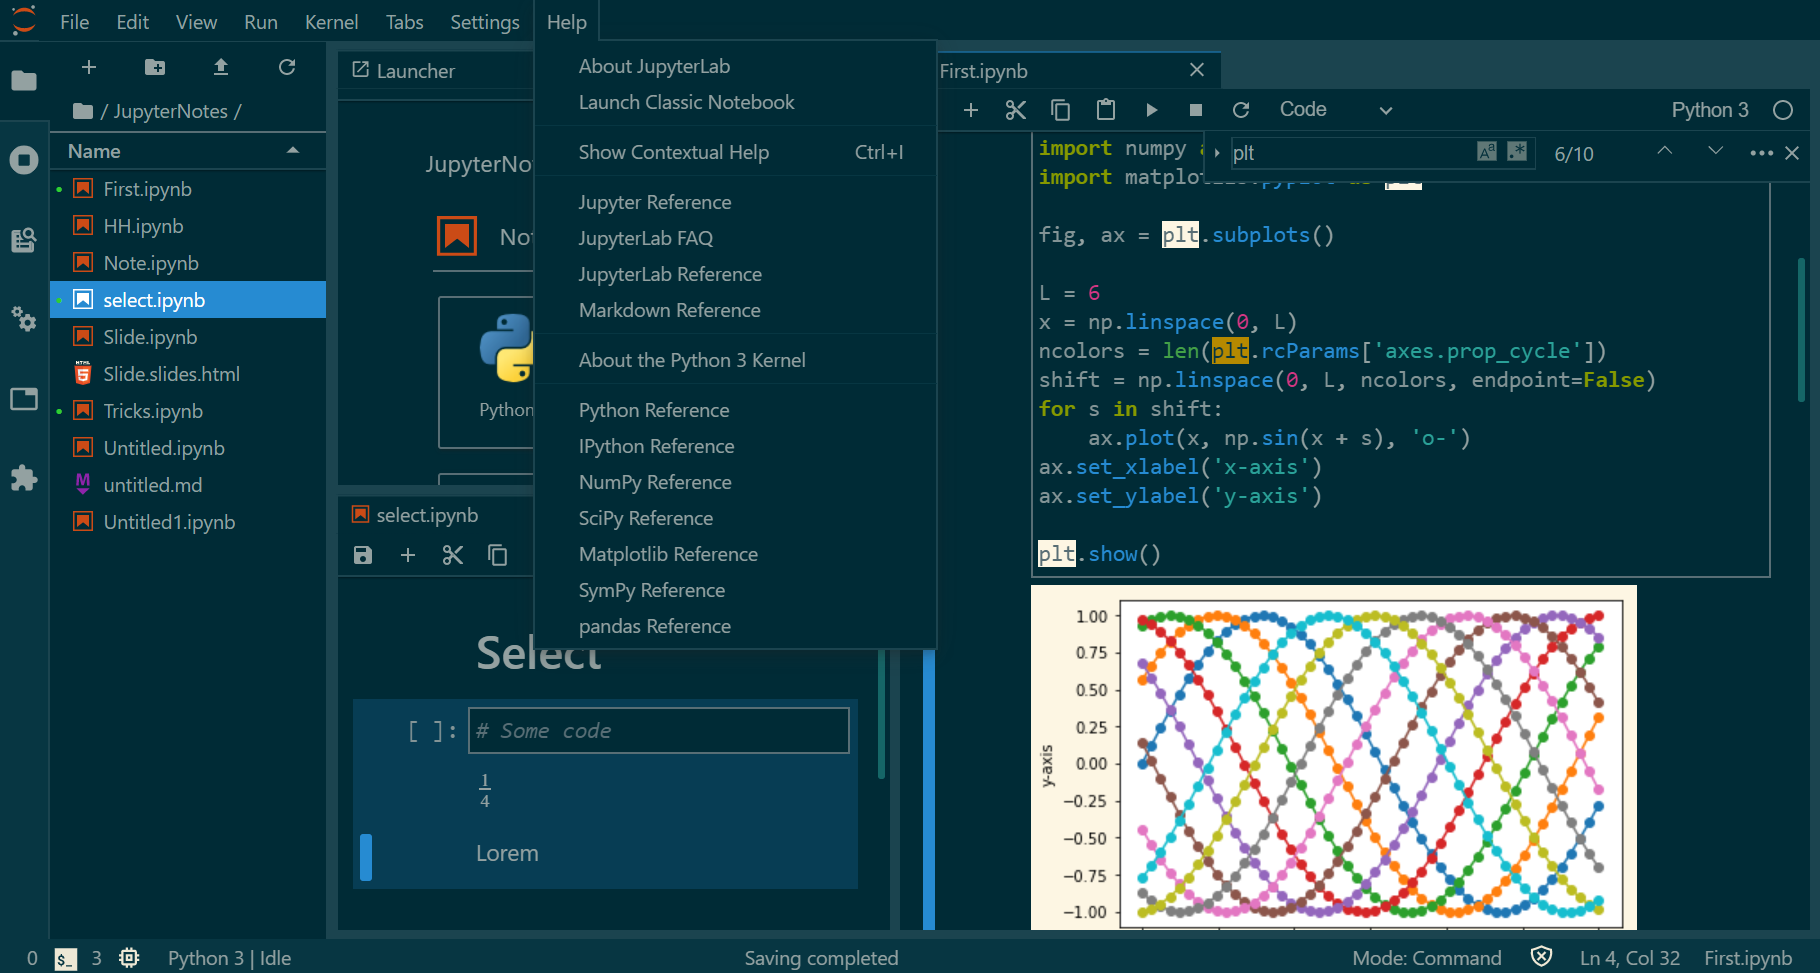This screenshot has width=1820, height=973.
Task: Open the Settings menu
Action: (485, 22)
